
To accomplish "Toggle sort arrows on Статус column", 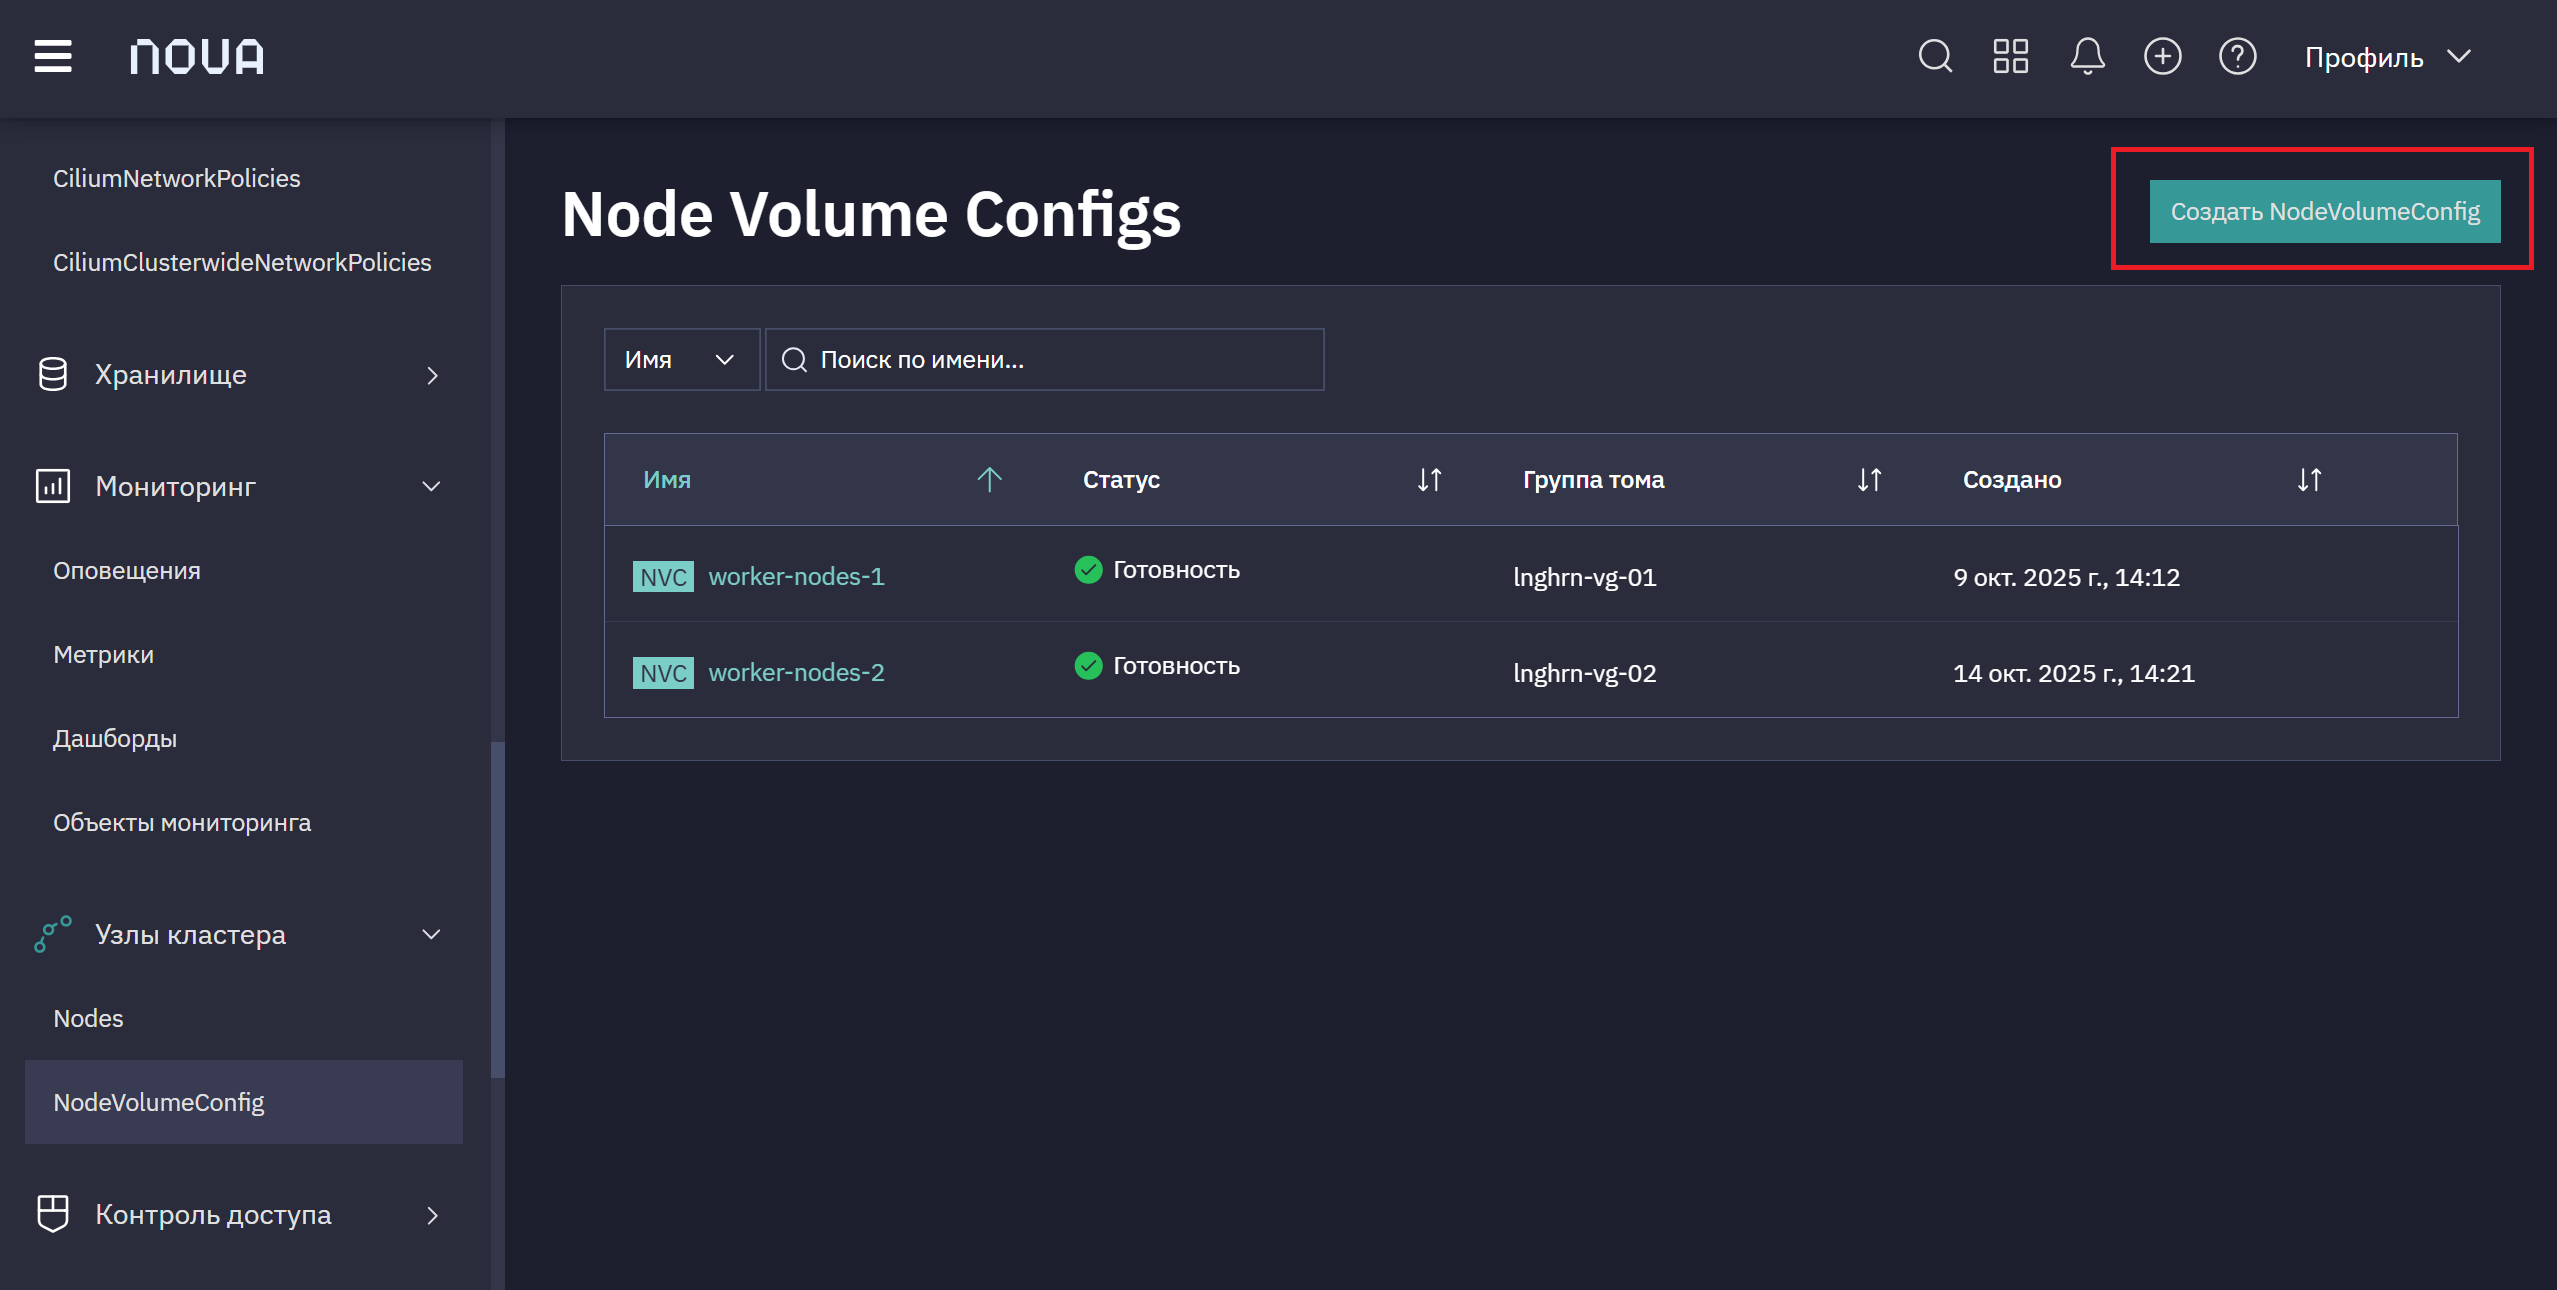I will tap(1429, 479).
